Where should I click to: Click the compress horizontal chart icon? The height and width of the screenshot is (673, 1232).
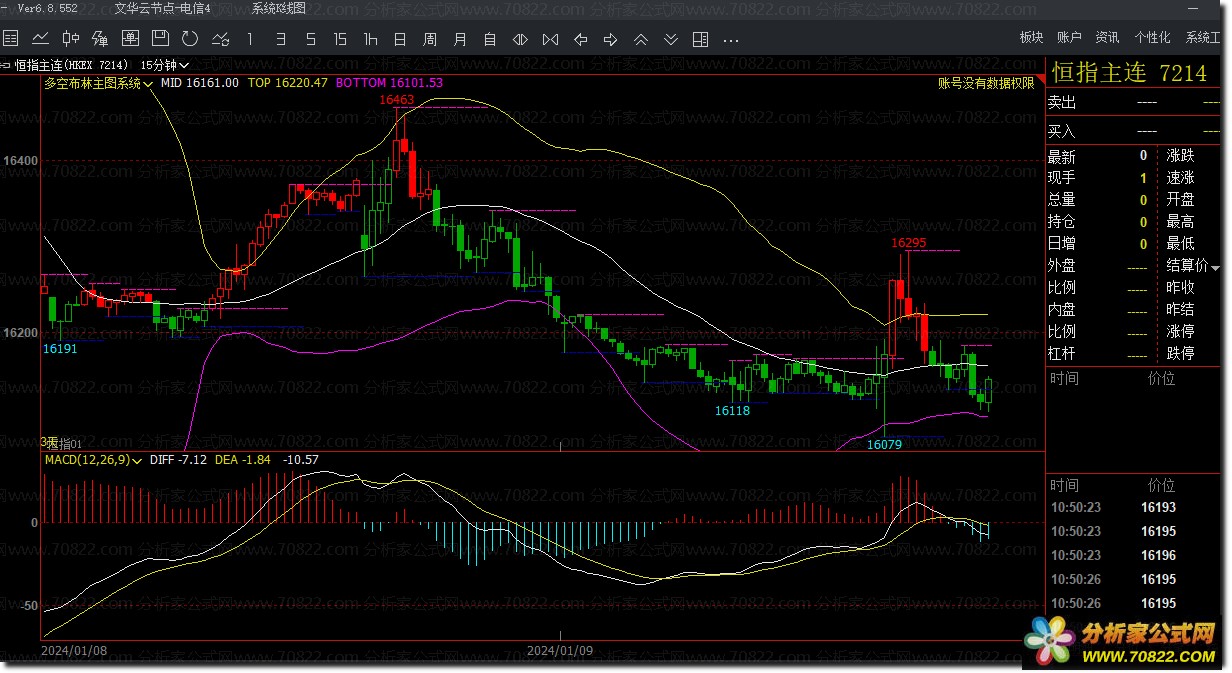tap(550, 39)
